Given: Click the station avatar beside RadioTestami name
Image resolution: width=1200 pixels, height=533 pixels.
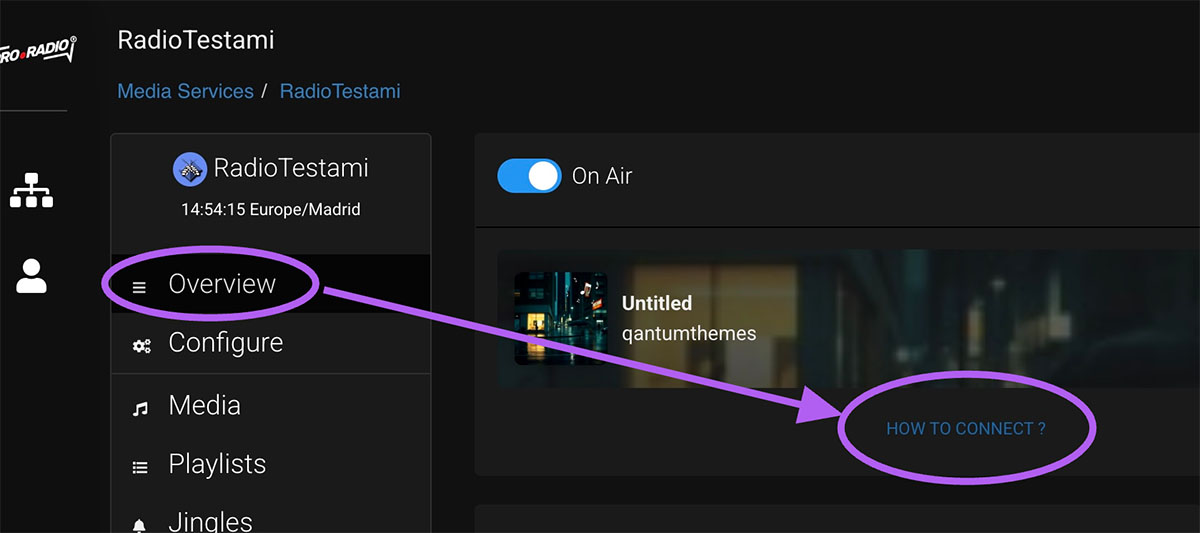Looking at the screenshot, I should click(x=190, y=169).
